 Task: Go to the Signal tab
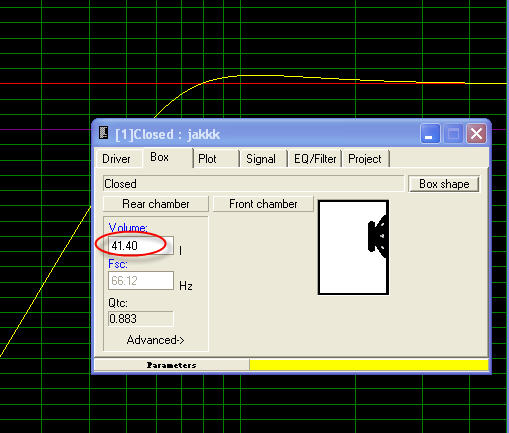click(261, 159)
